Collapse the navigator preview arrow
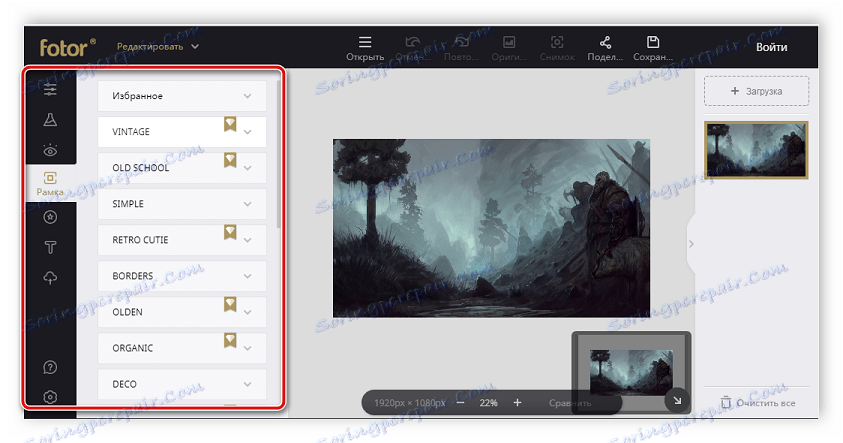Screen dimensions: 843x443 677,401
